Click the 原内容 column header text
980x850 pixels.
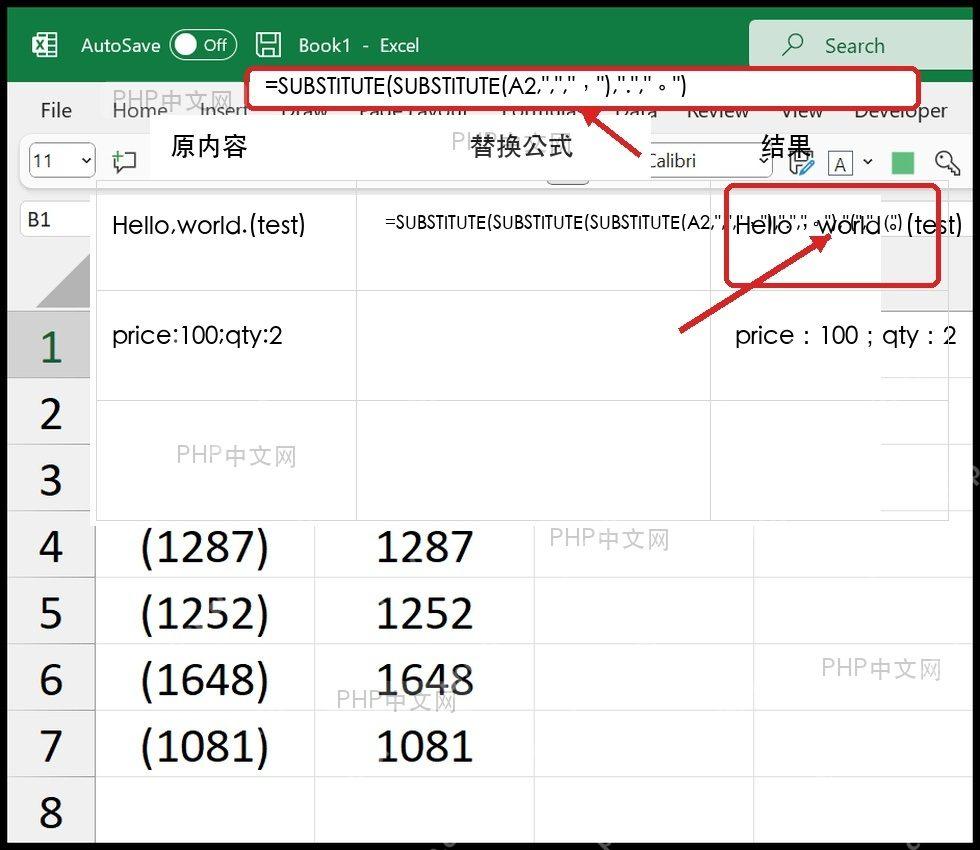(209, 146)
